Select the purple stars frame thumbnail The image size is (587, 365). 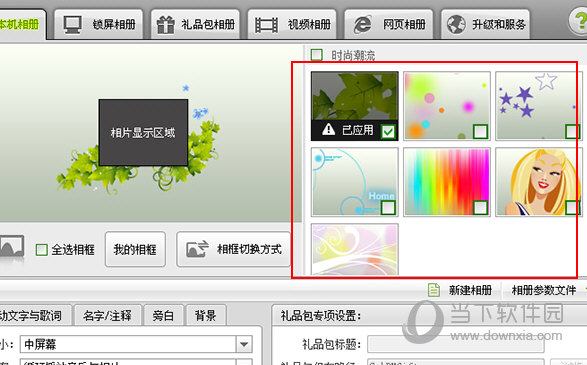click(x=539, y=106)
